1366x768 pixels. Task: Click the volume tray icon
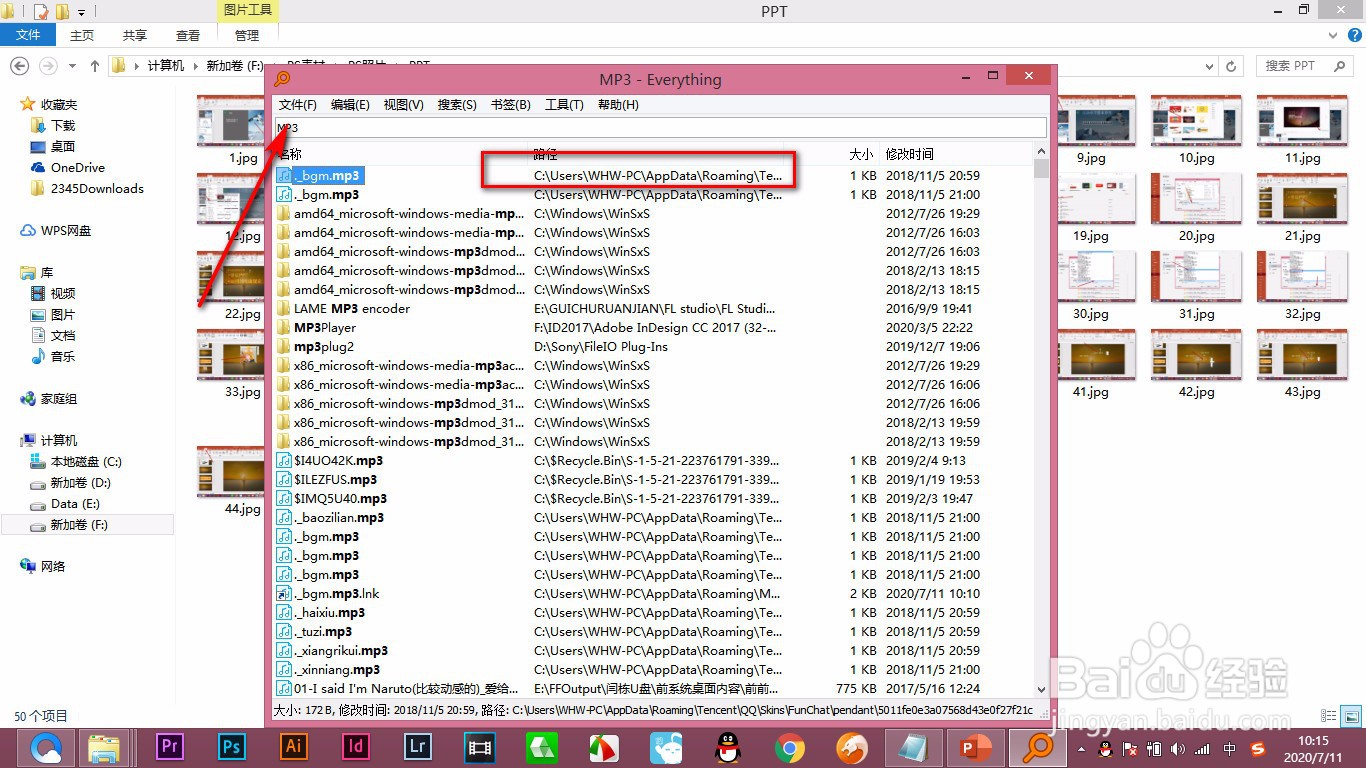coord(1176,748)
